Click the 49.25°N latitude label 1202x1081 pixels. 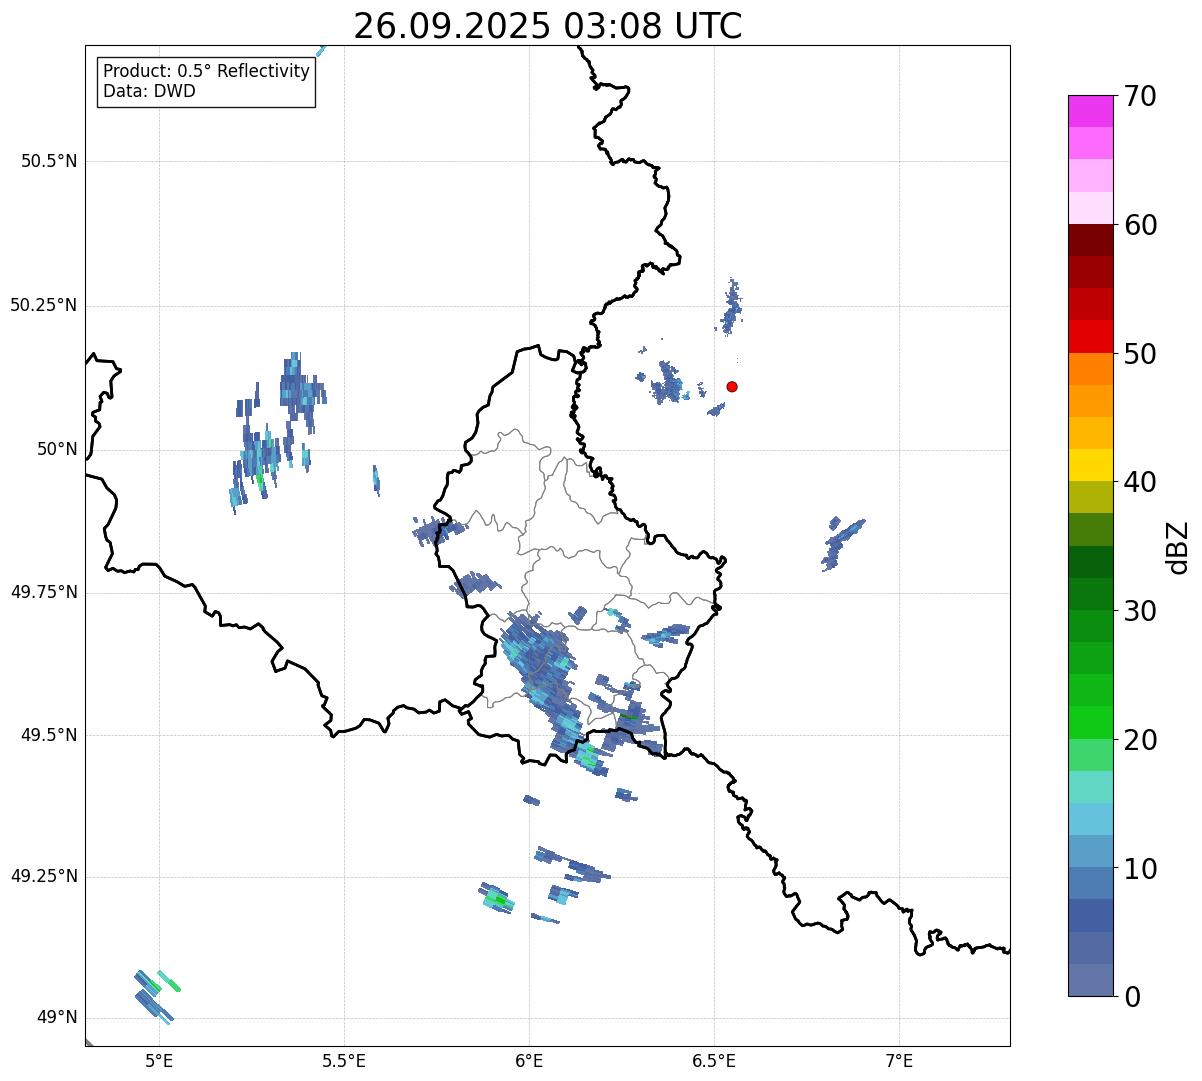(44, 877)
